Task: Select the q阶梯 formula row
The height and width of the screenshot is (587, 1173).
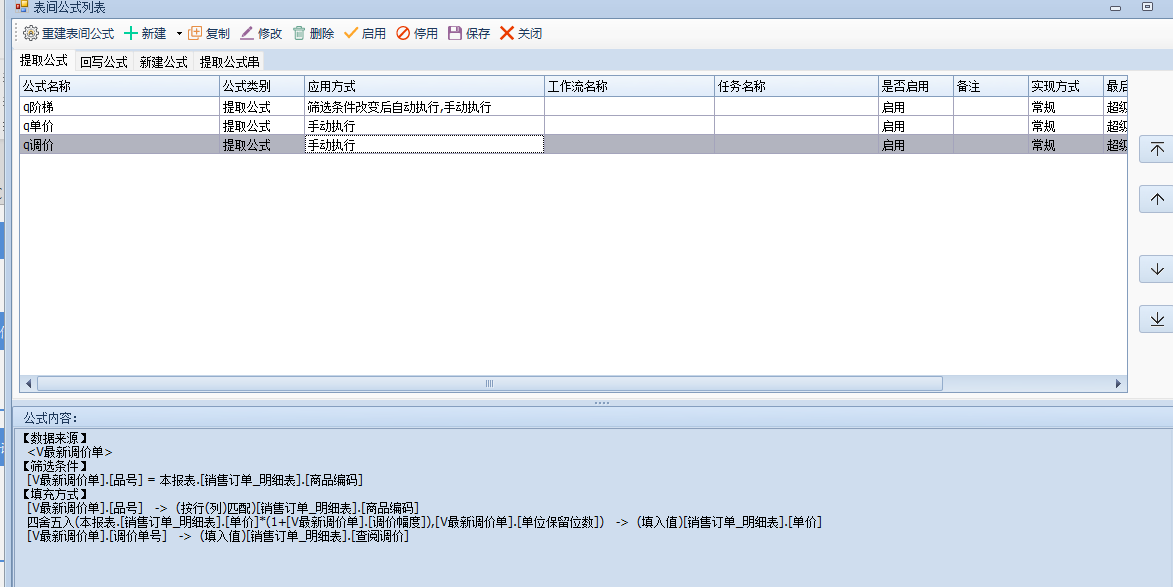Action: pyautogui.click(x=118, y=107)
